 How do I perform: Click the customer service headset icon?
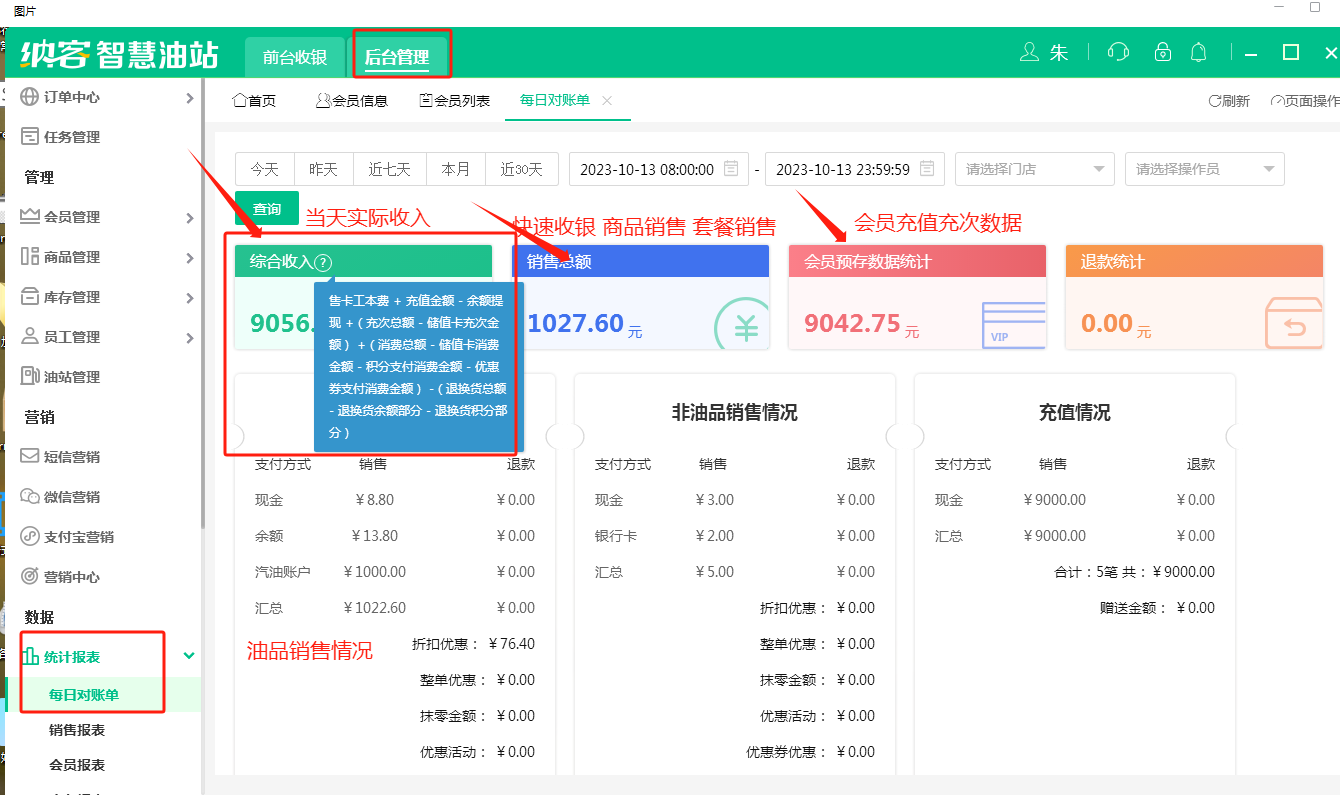pos(1117,51)
